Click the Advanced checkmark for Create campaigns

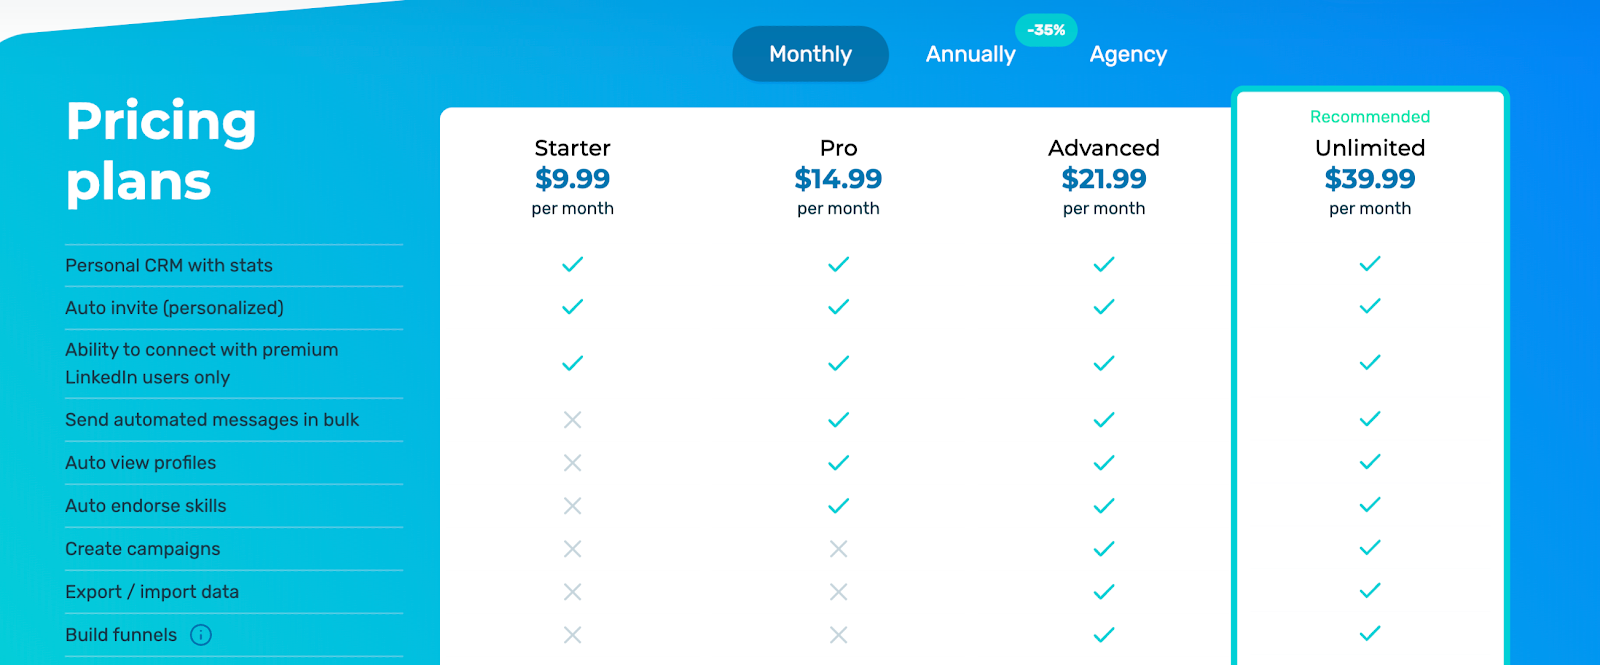1103,548
